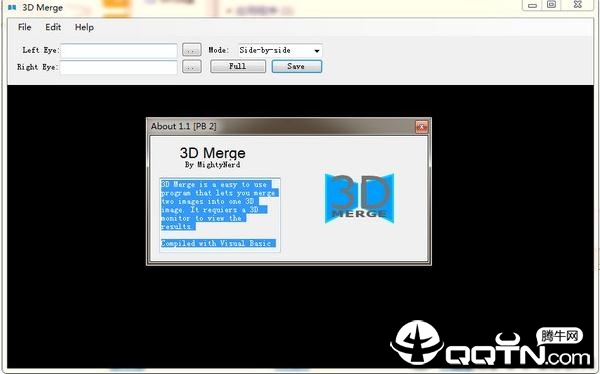Maximize the 3D Merge window
The height and width of the screenshot is (374, 600).
tap(551, 5)
